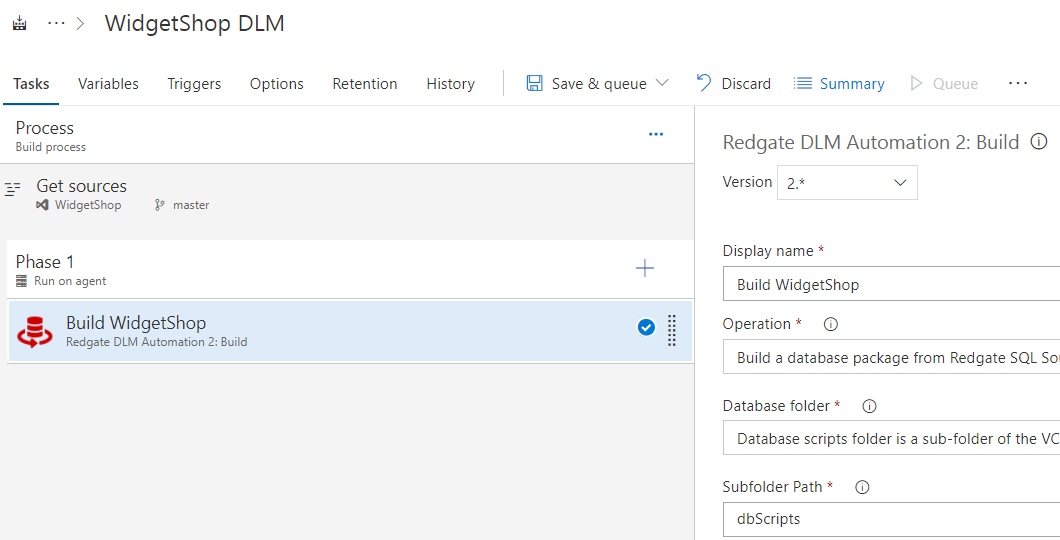The image size is (1060, 540).
Task: View the History tab
Action: 450,84
